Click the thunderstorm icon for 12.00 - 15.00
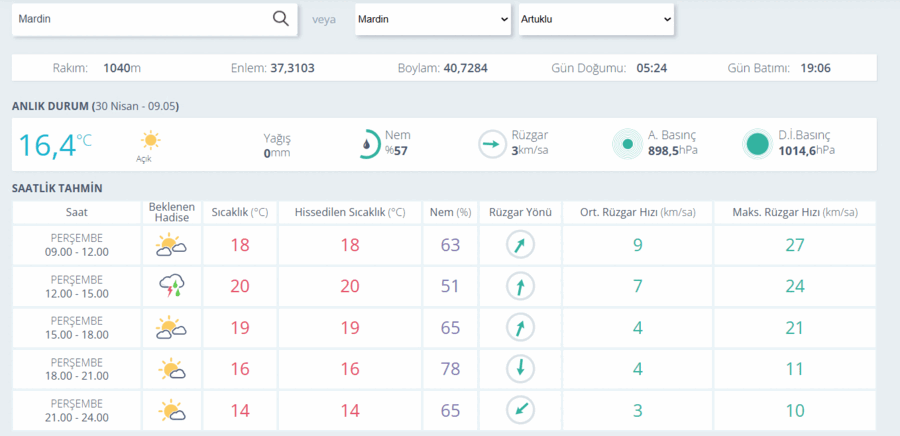This screenshot has height=436, width=900. (x=172, y=286)
